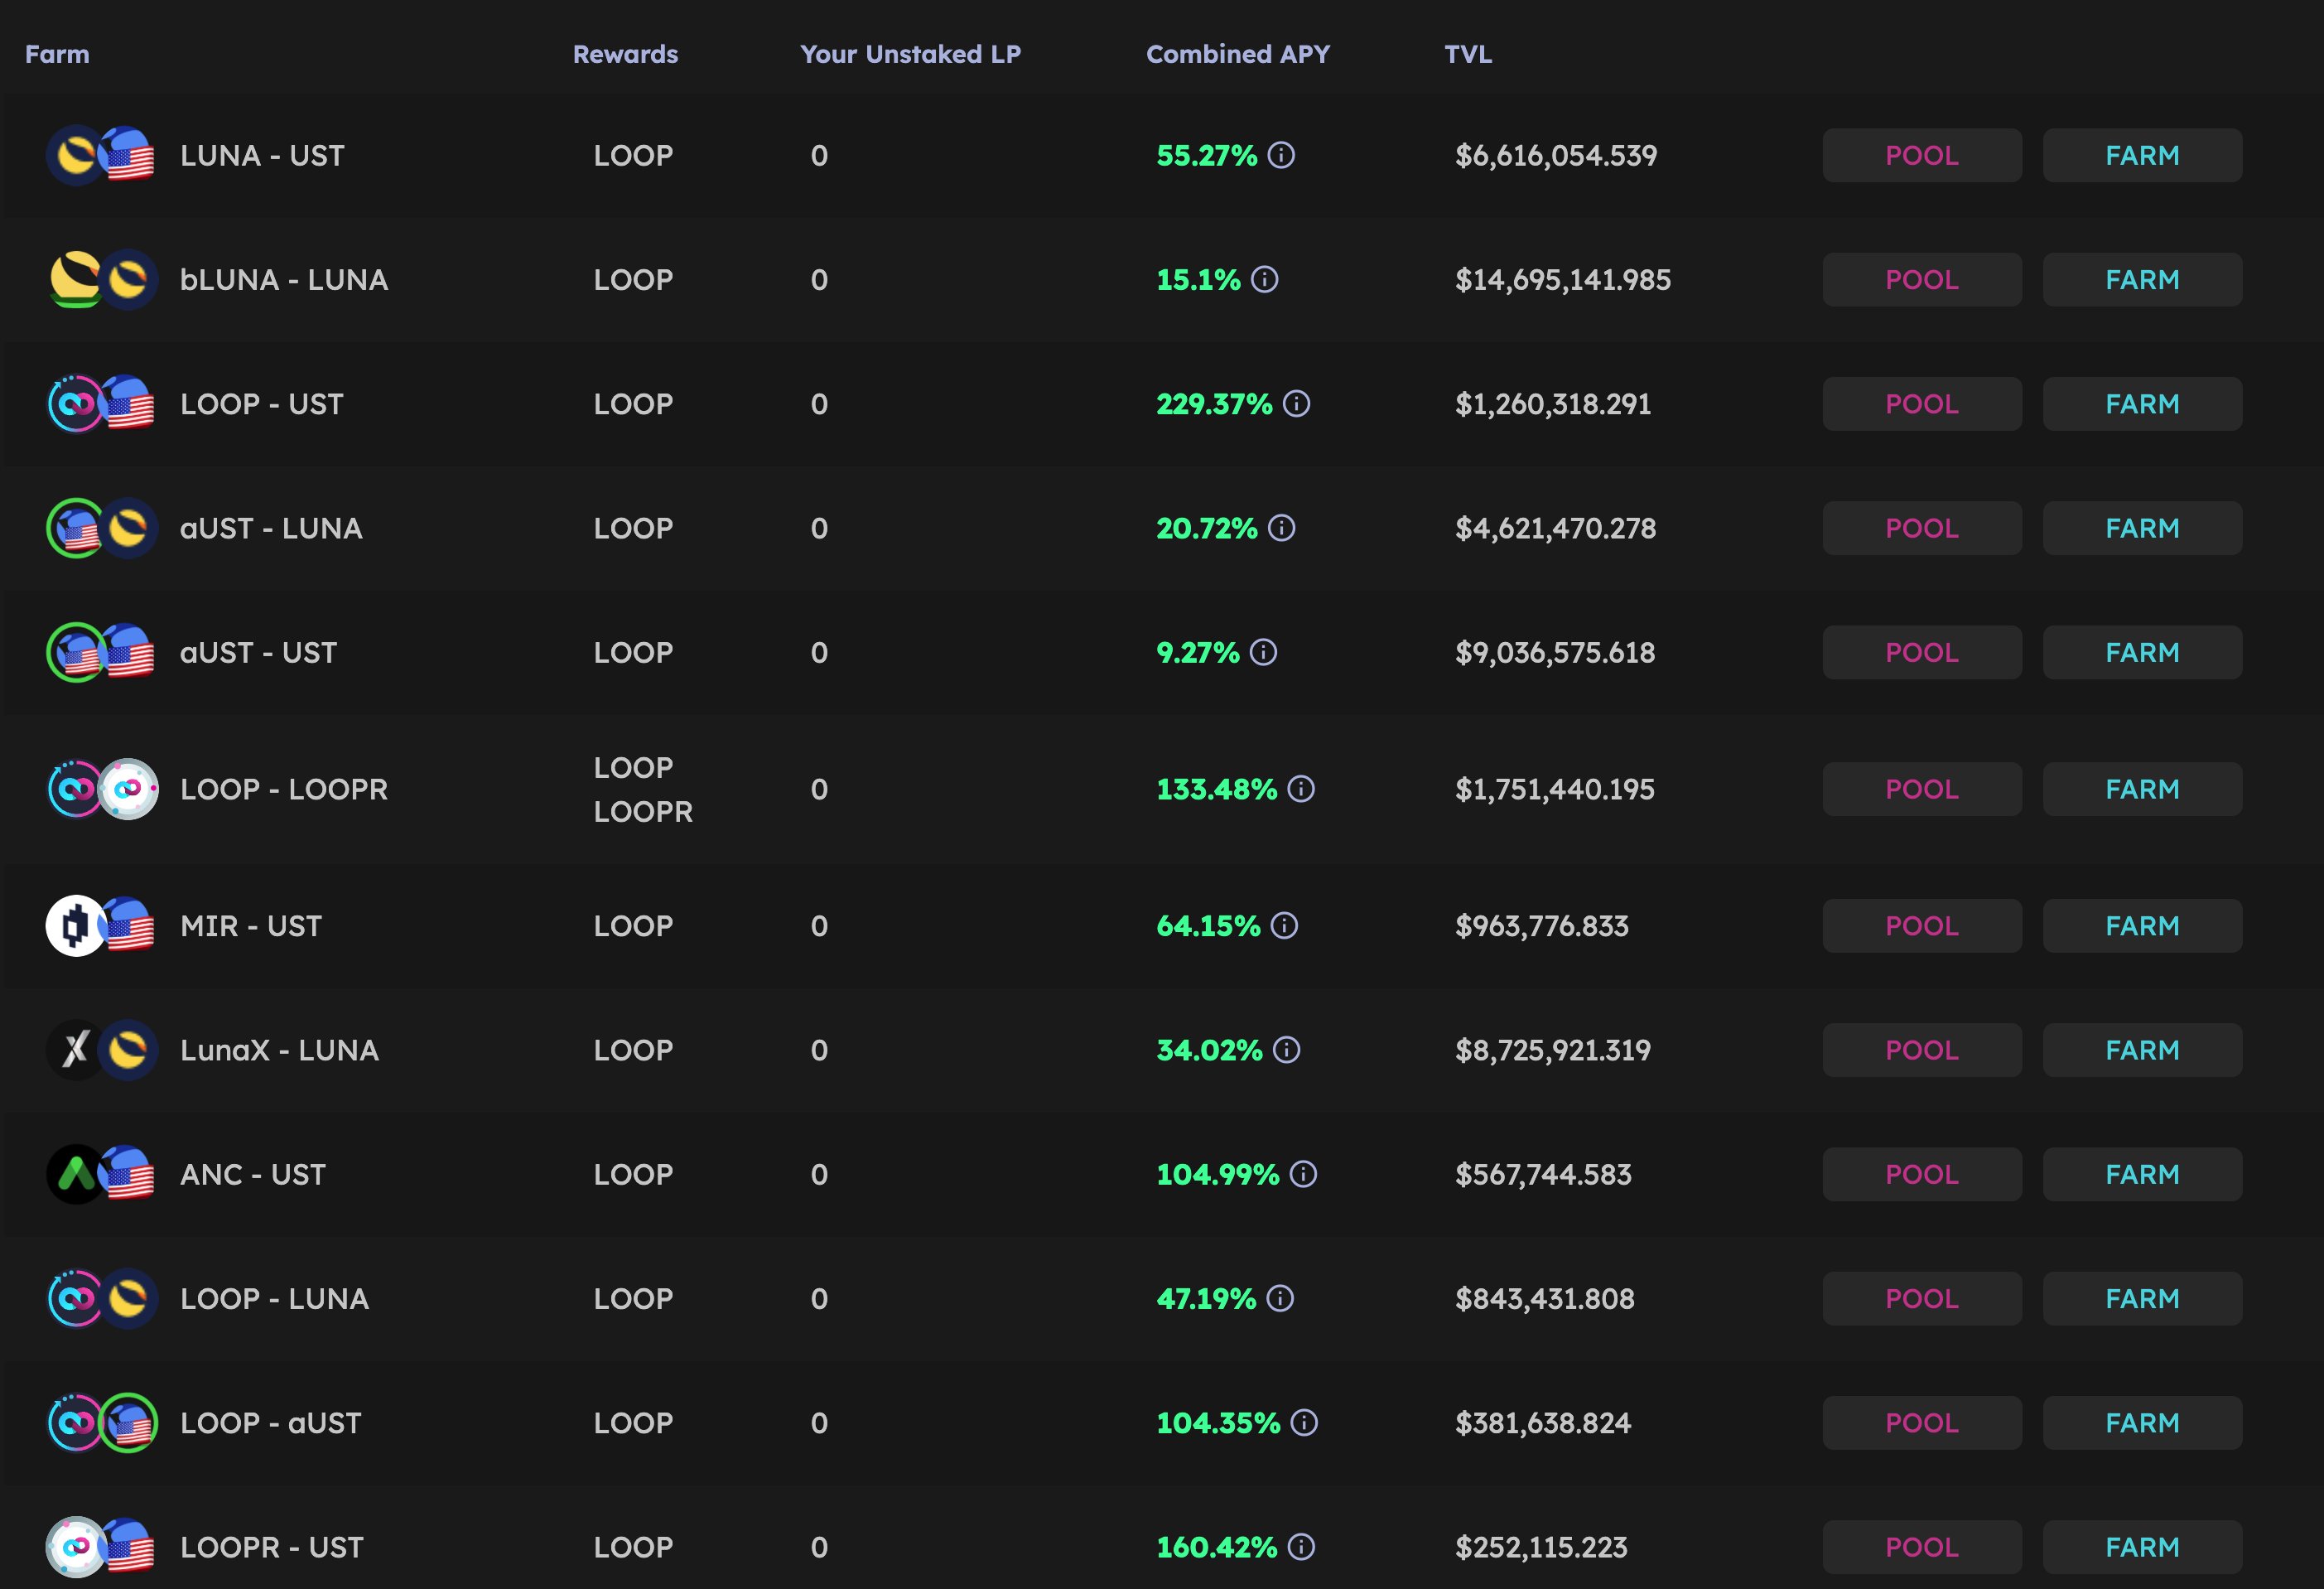This screenshot has height=1589, width=2324.
Task: Open the info icon next to 64.15% APY
Action: point(1285,926)
